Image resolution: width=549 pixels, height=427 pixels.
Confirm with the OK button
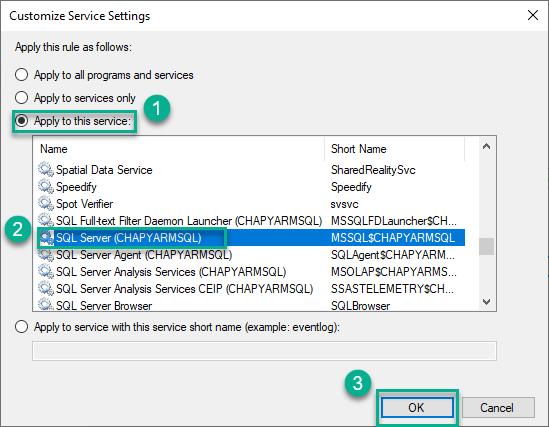point(417,408)
